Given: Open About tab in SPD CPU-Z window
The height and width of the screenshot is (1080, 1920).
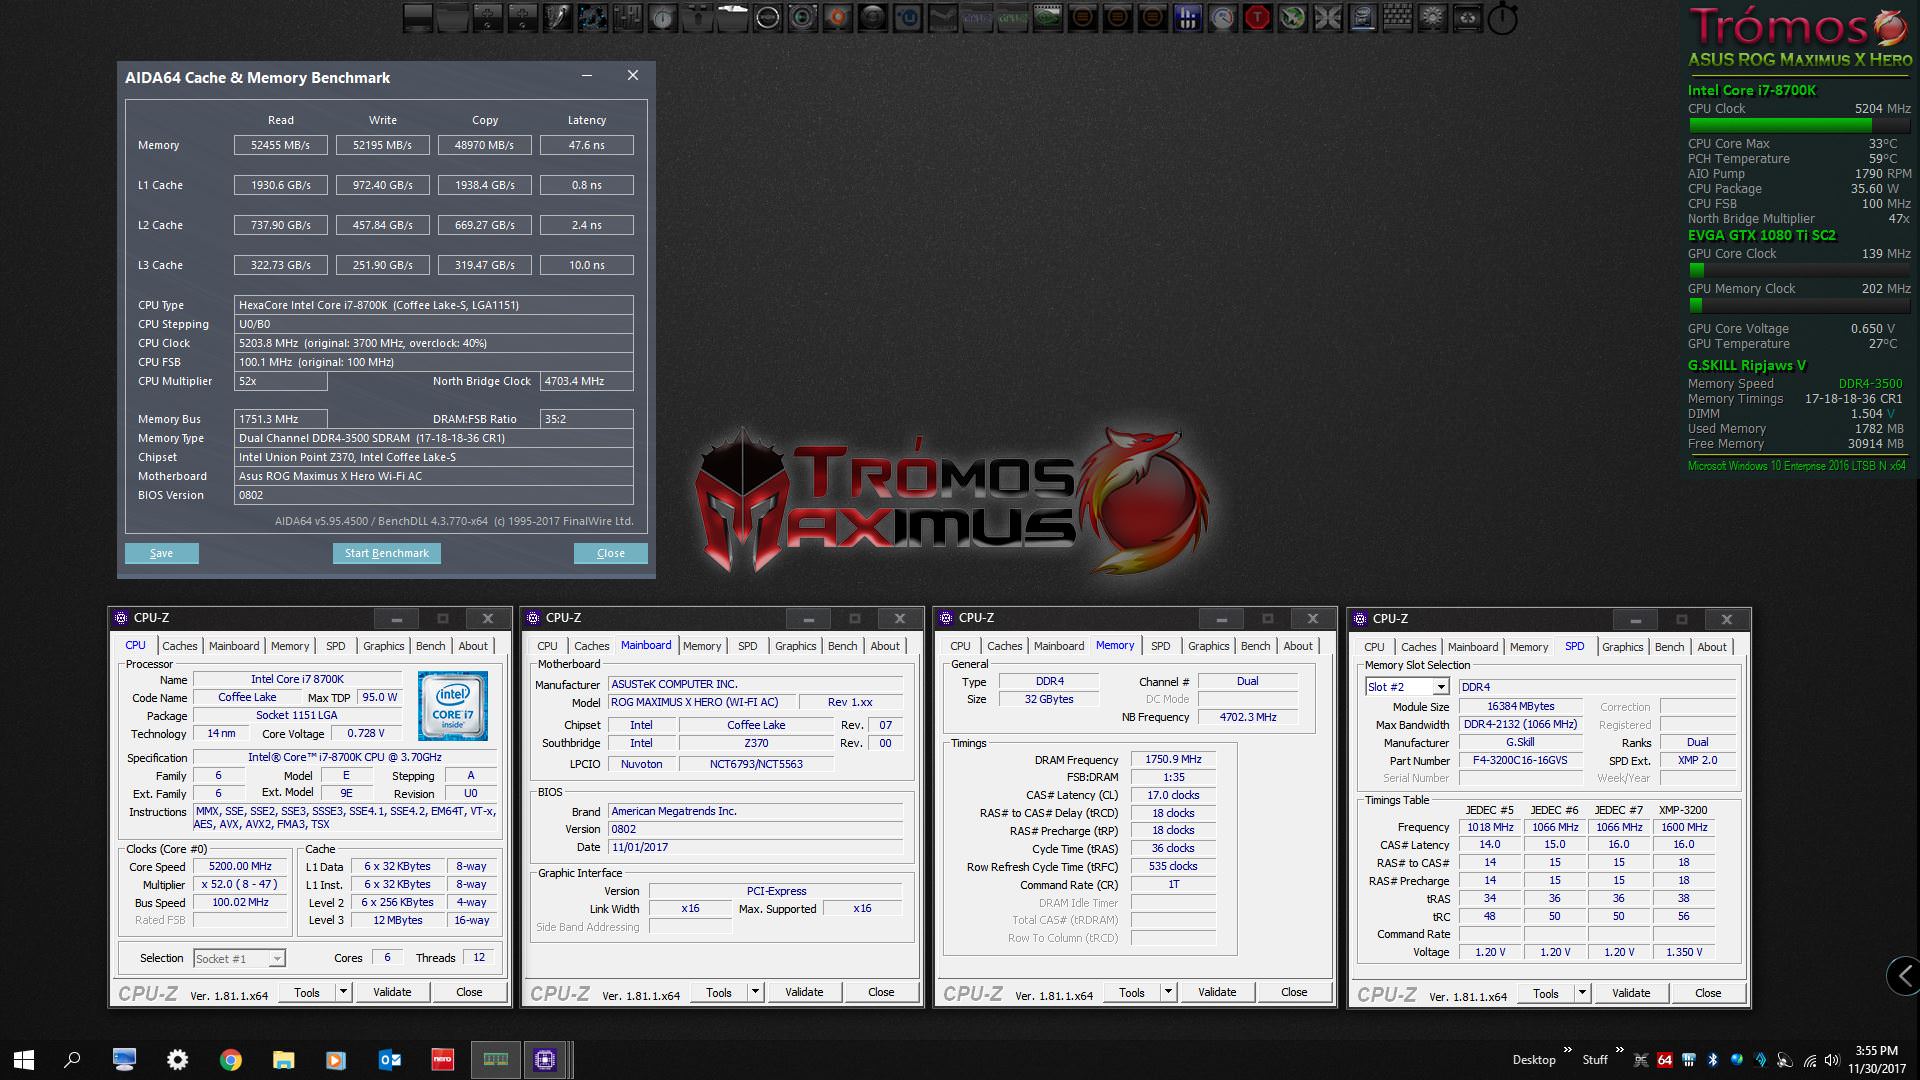Looking at the screenshot, I should point(1712,647).
